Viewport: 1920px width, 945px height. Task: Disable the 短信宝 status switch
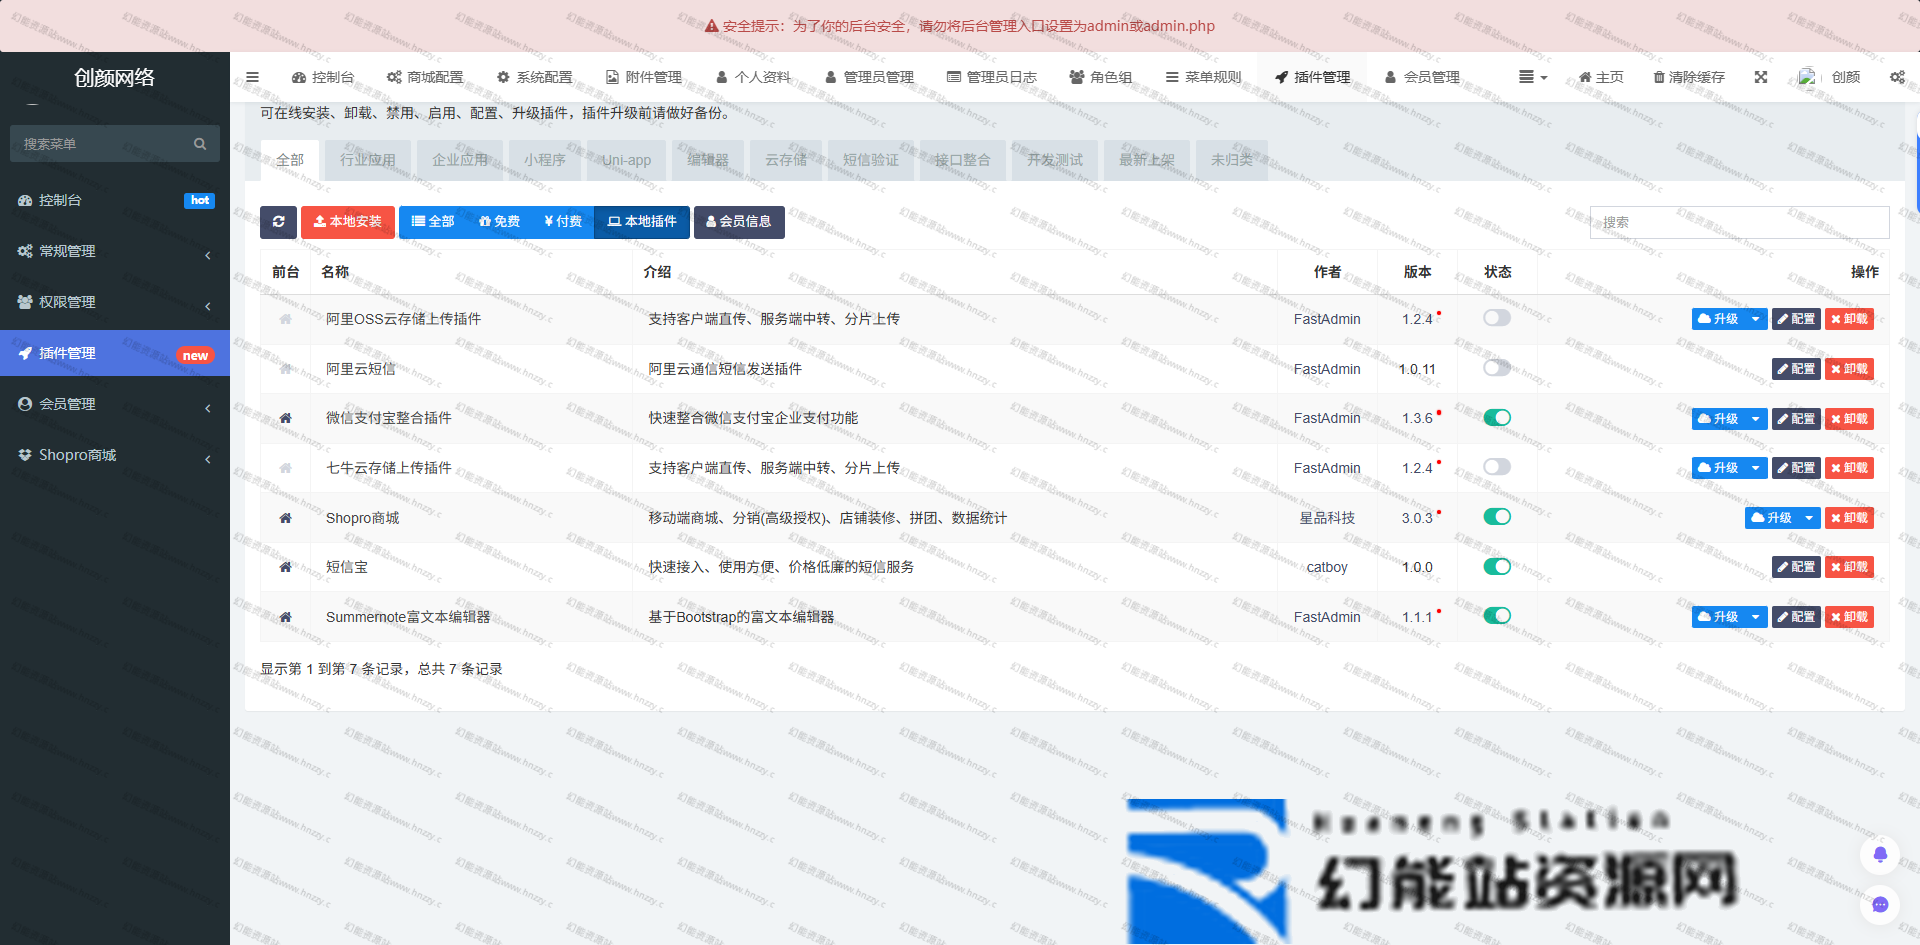click(1497, 566)
